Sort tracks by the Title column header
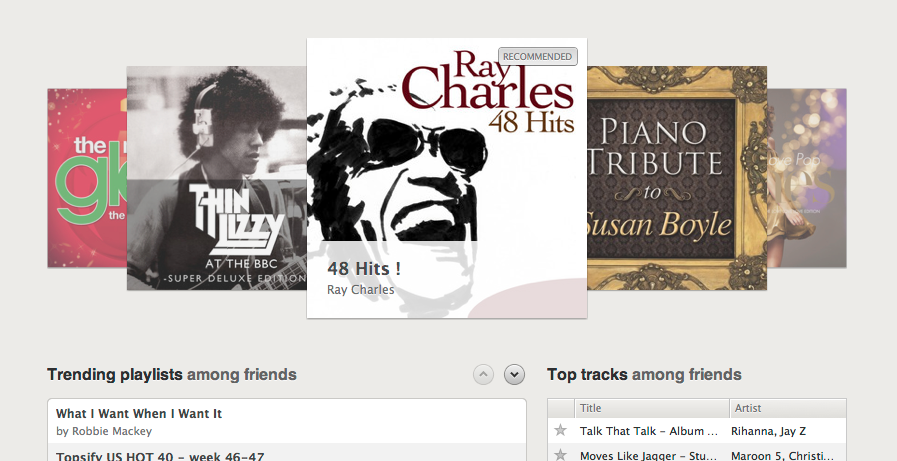The width and height of the screenshot is (897, 461). point(652,408)
